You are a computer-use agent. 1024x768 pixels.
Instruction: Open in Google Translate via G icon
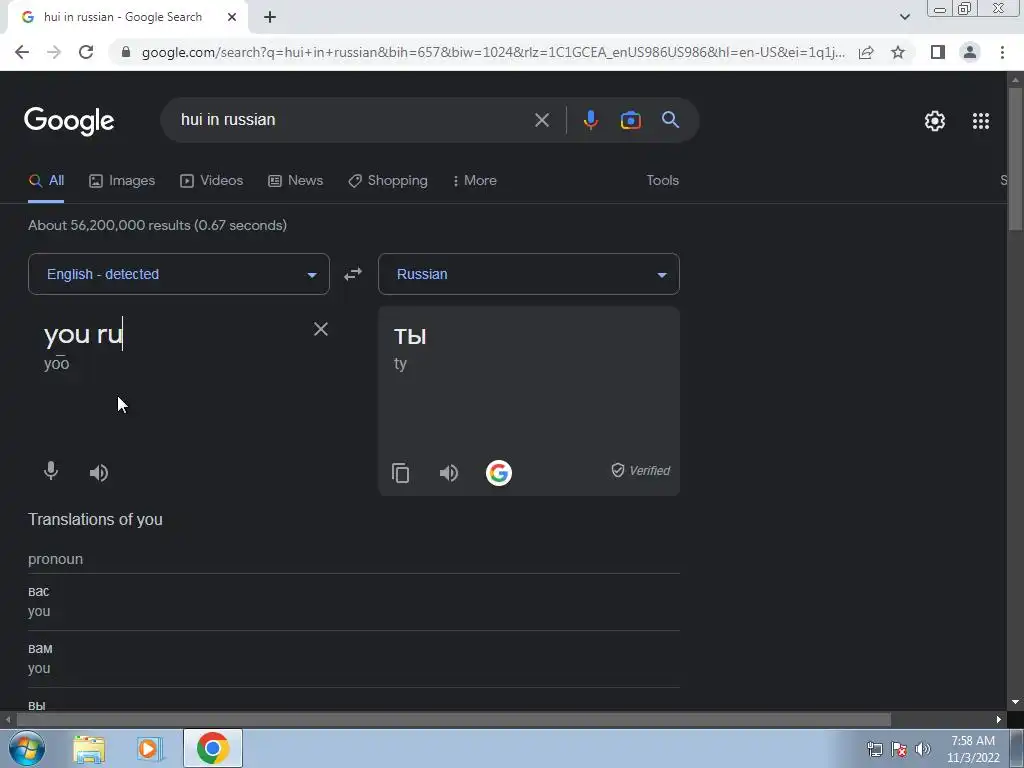(x=499, y=473)
